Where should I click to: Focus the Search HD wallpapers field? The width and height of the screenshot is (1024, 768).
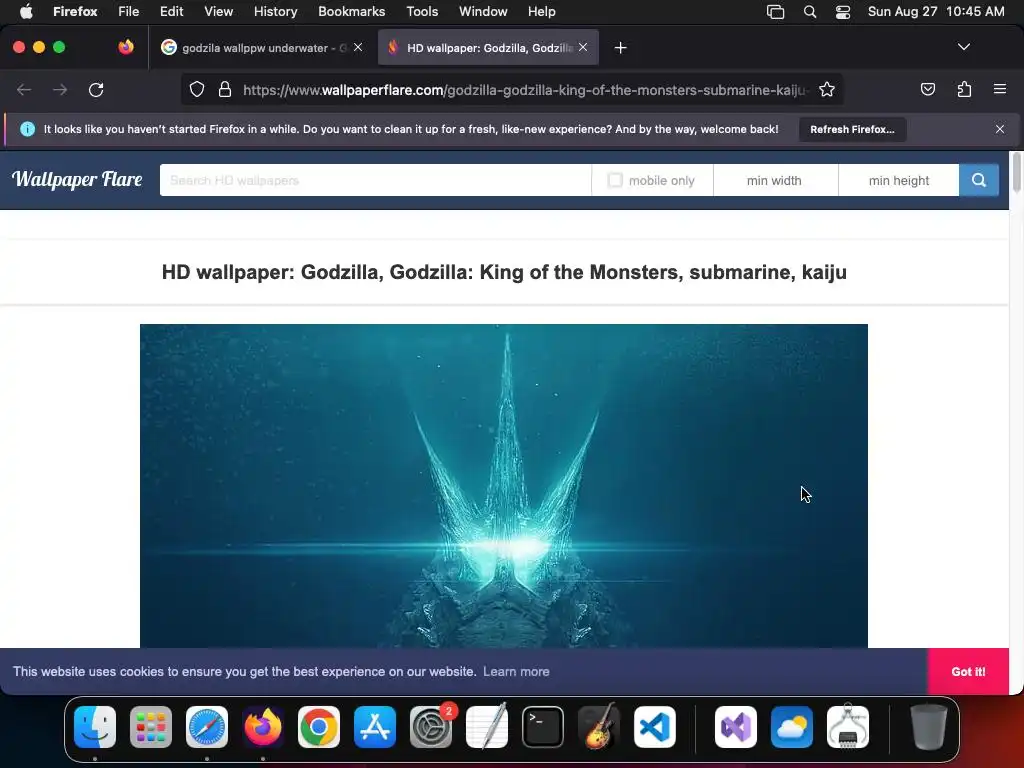point(376,180)
